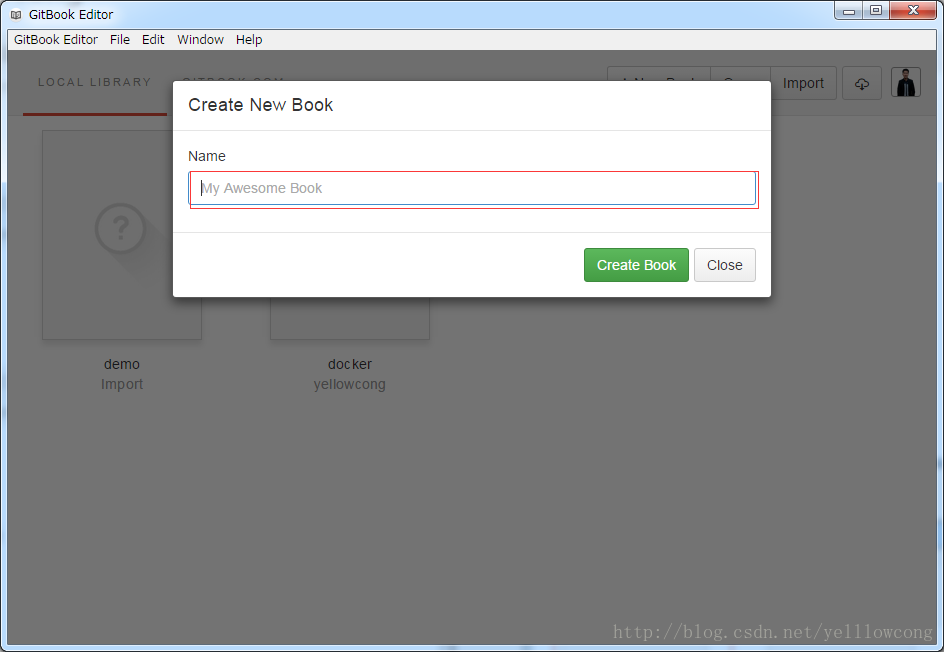The width and height of the screenshot is (944, 652).
Task: Open the Edit menu
Action: click(153, 40)
